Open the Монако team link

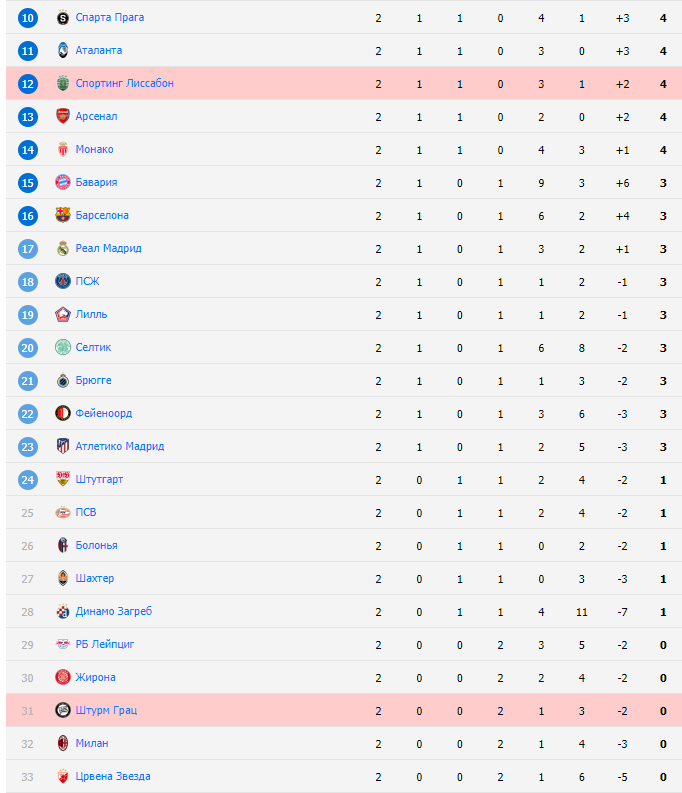pyautogui.click(x=94, y=150)
